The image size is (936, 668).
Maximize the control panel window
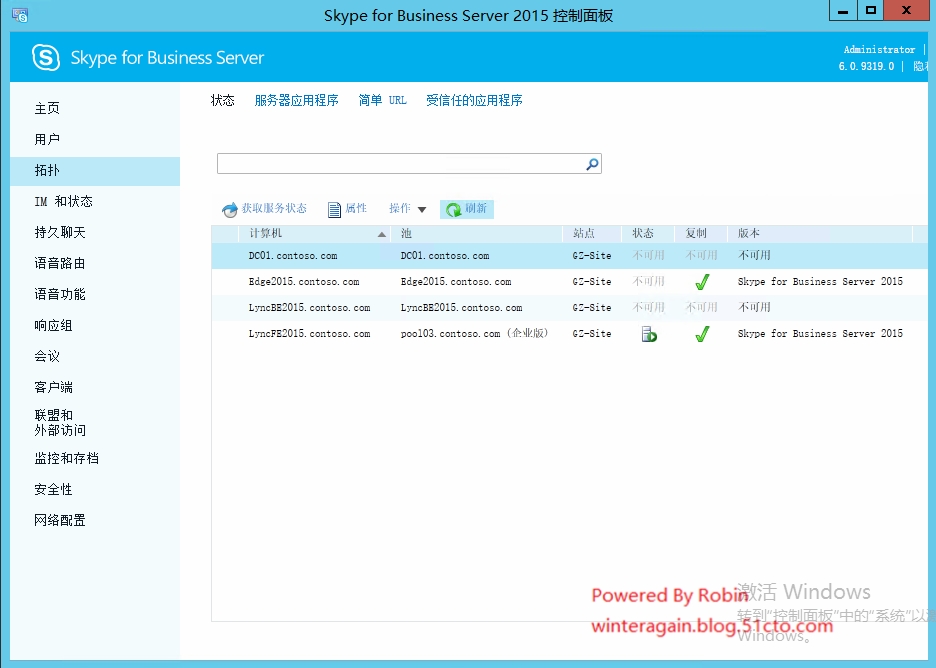click(871, 11)
